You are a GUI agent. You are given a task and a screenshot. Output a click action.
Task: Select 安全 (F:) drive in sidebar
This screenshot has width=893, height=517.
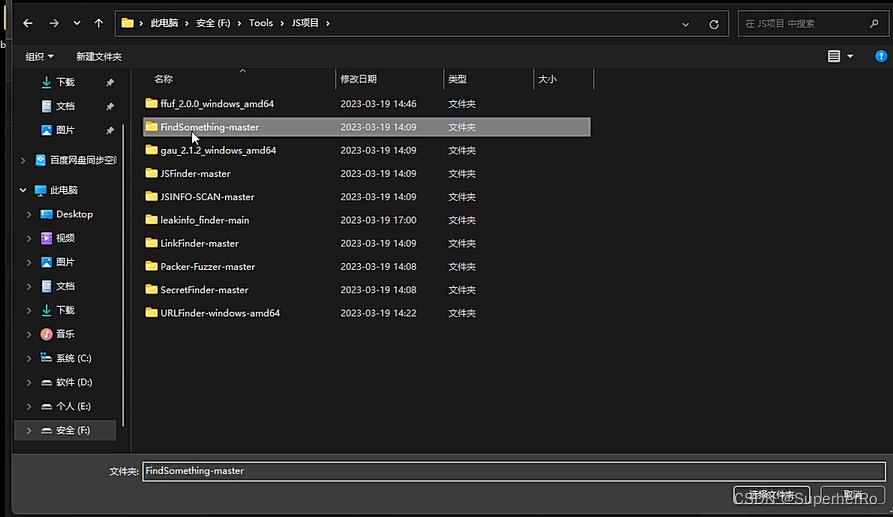(65, 430)
